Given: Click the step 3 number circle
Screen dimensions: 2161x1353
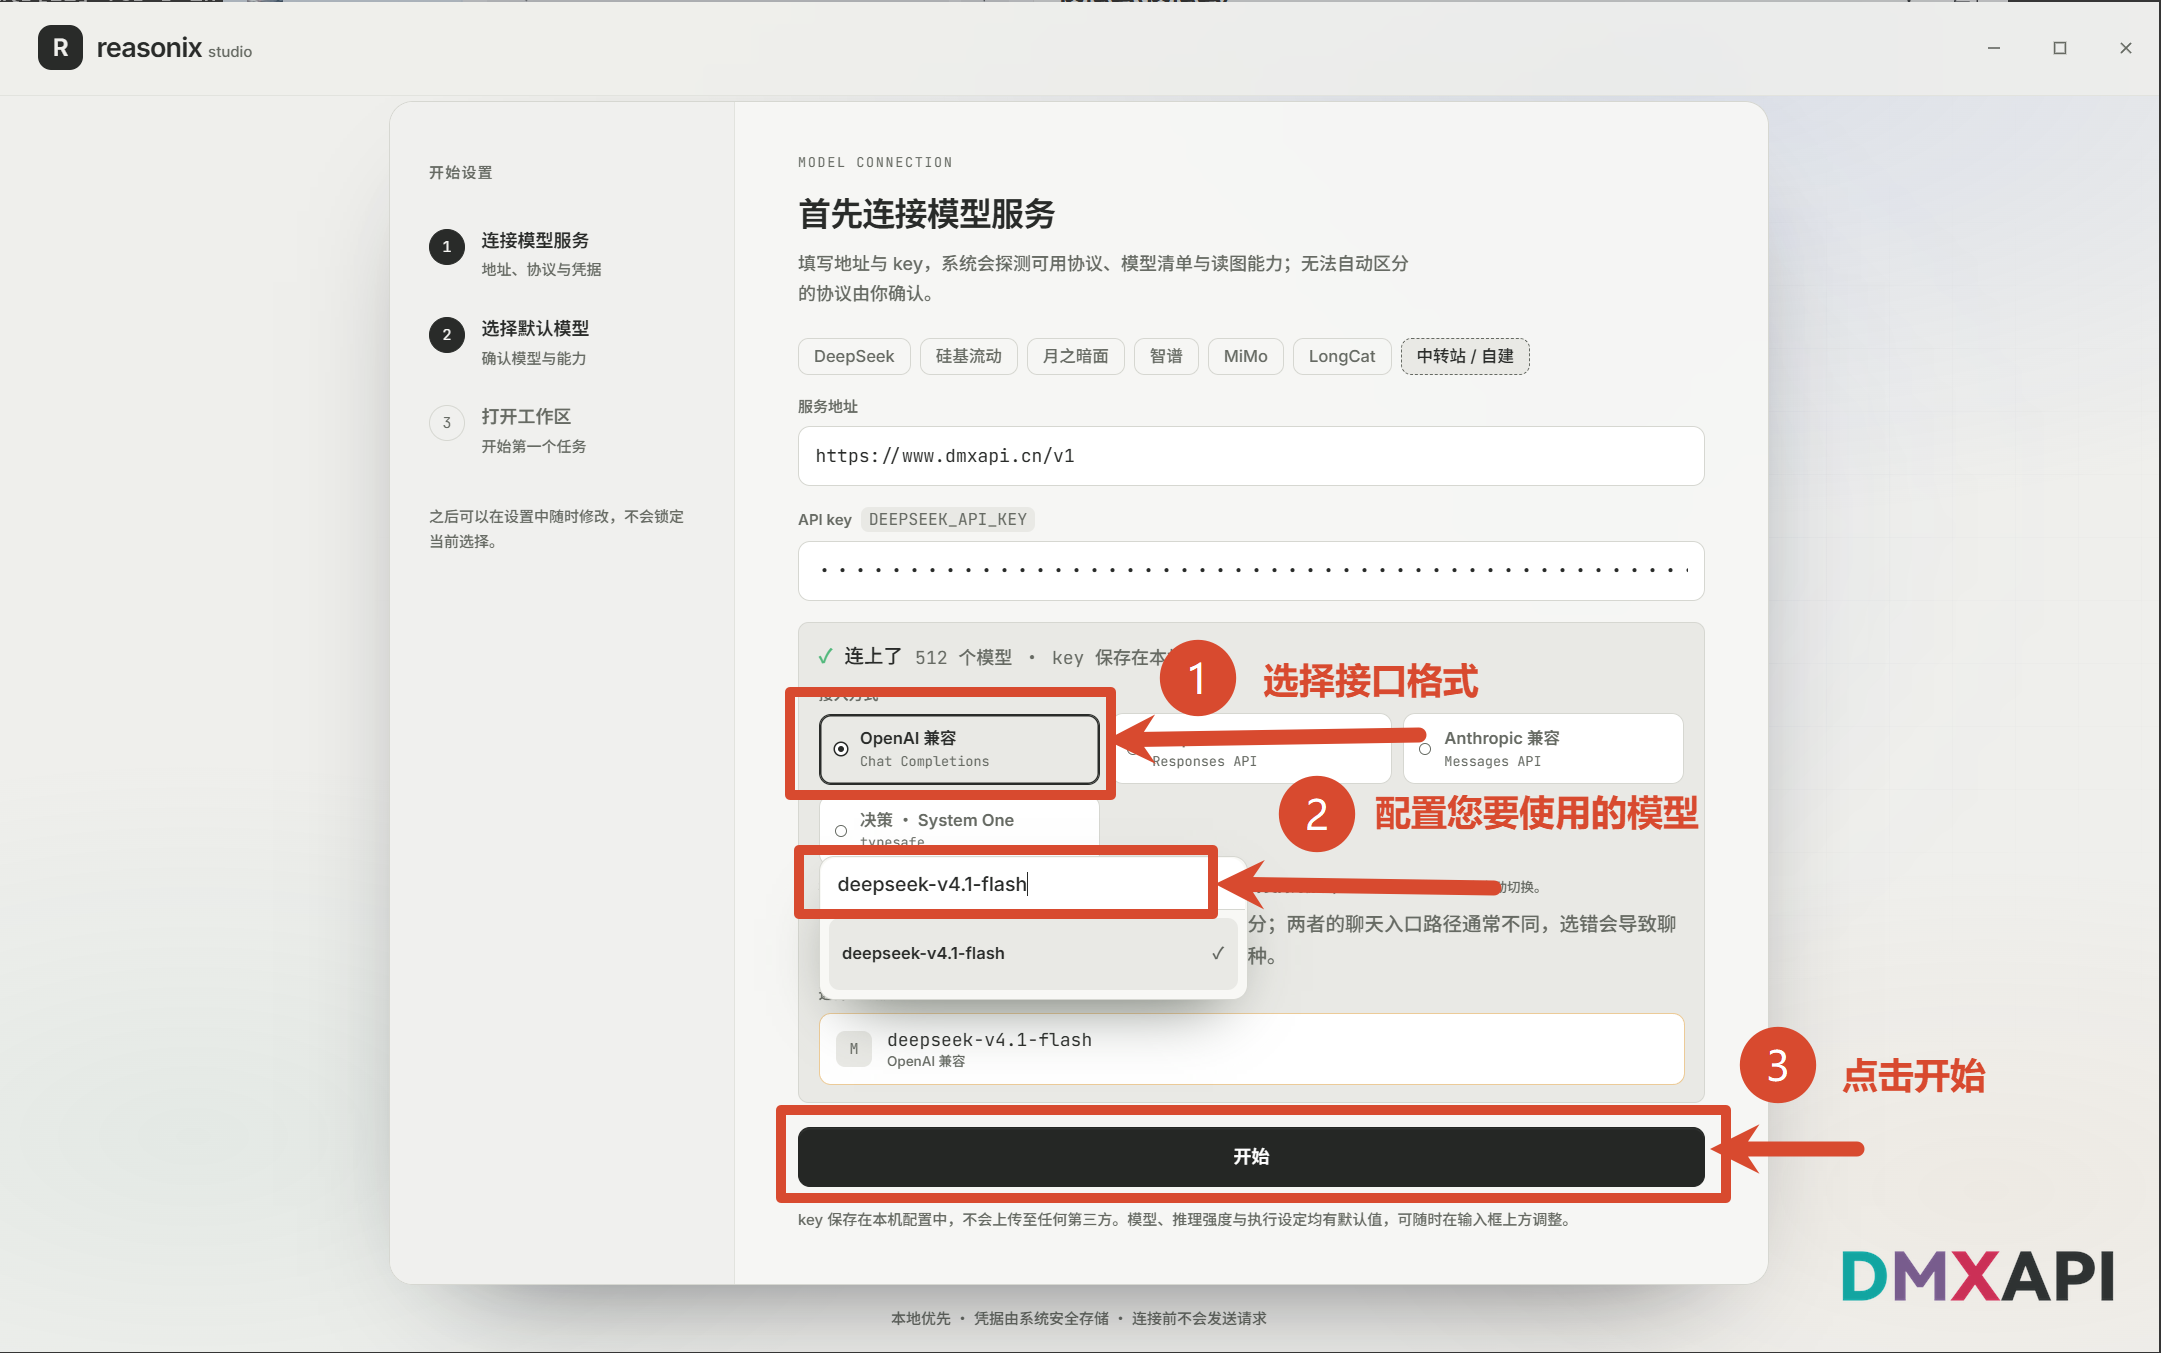Looking at the screenshot, I should [x=447, y=422].
